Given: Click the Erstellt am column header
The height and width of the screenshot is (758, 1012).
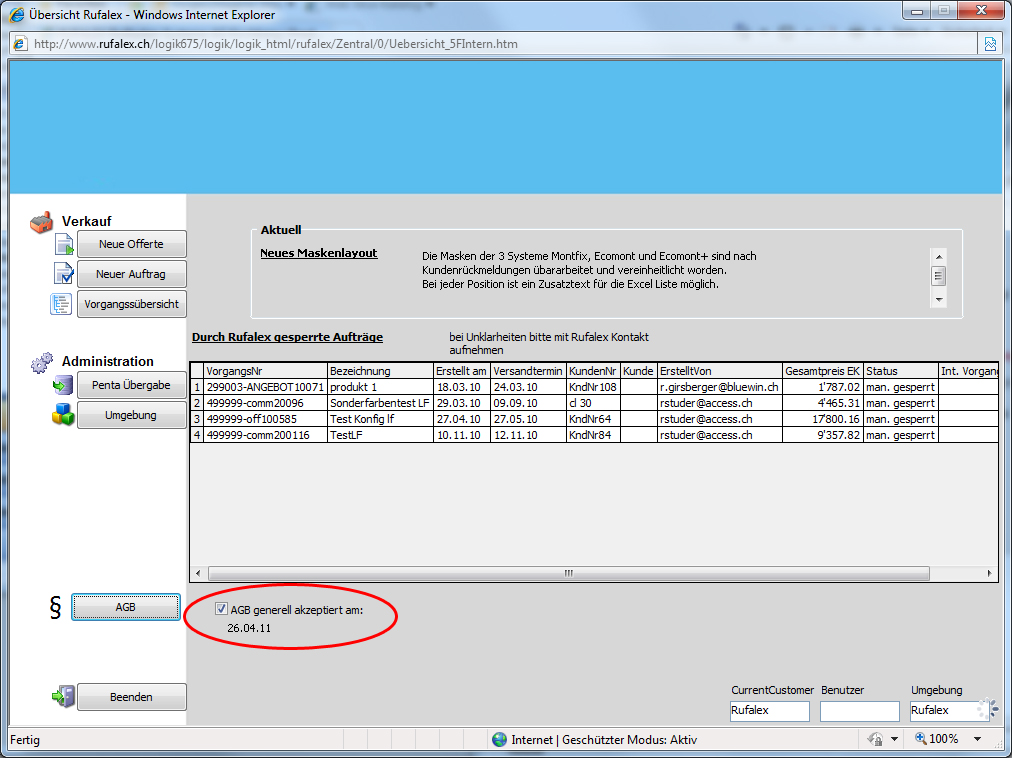Looking at the screenshot, I should tap(462, 371).
